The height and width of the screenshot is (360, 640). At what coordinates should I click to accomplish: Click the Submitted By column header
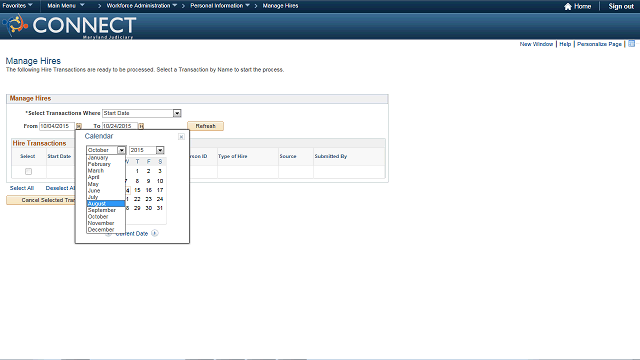coord(331,156)
